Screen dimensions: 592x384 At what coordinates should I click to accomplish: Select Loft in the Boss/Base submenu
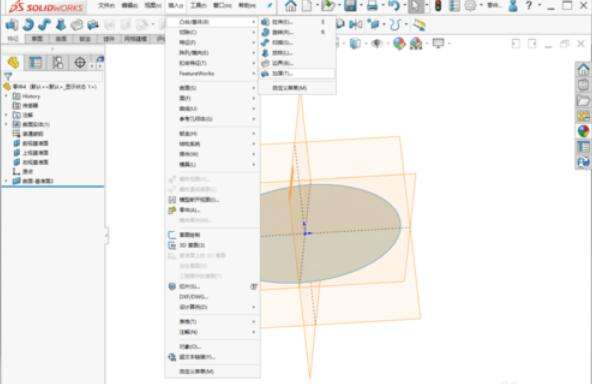click(297, 52)
